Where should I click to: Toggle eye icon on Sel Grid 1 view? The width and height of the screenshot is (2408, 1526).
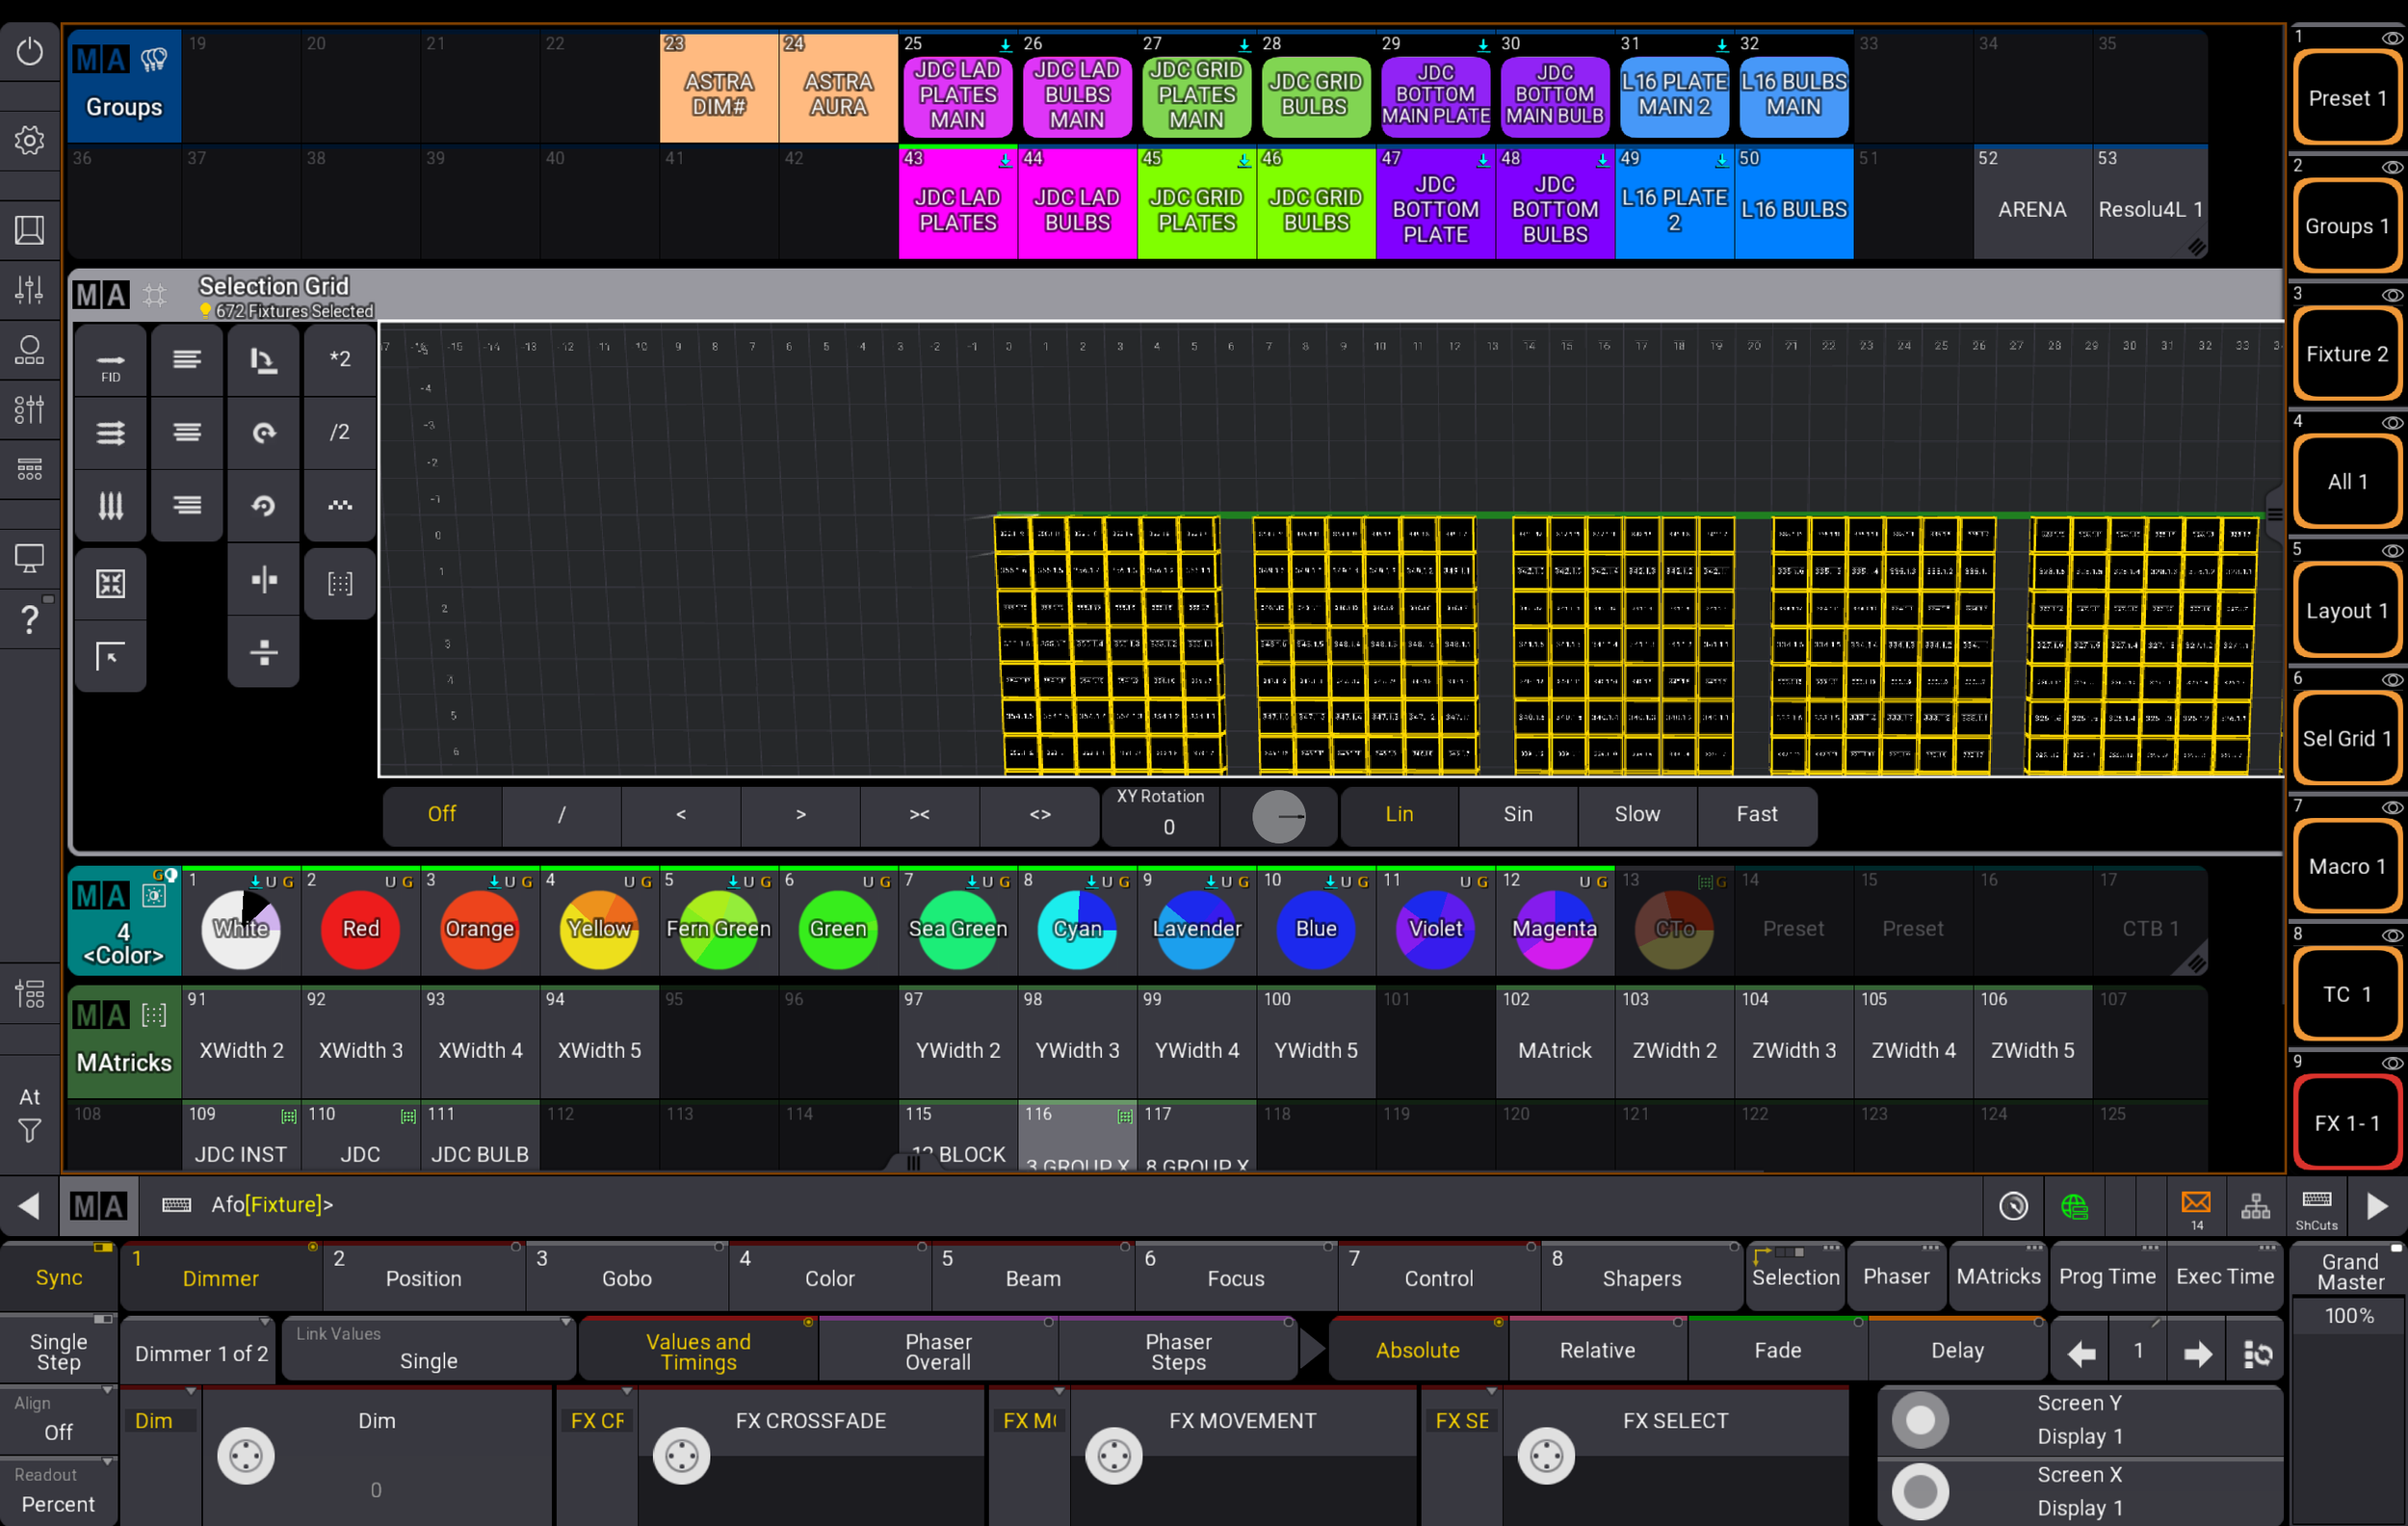click(2391, 680)
